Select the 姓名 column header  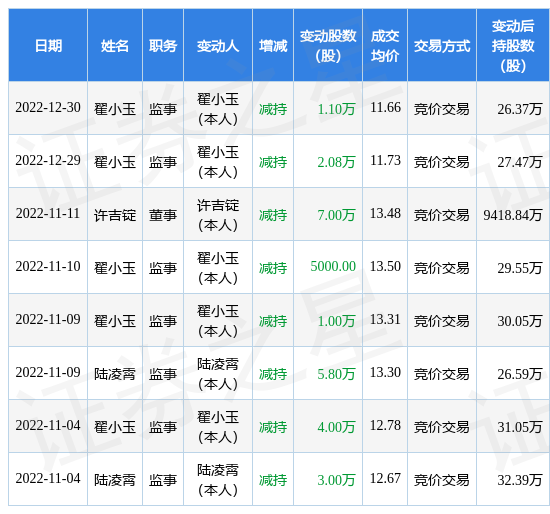coord(115,46)
